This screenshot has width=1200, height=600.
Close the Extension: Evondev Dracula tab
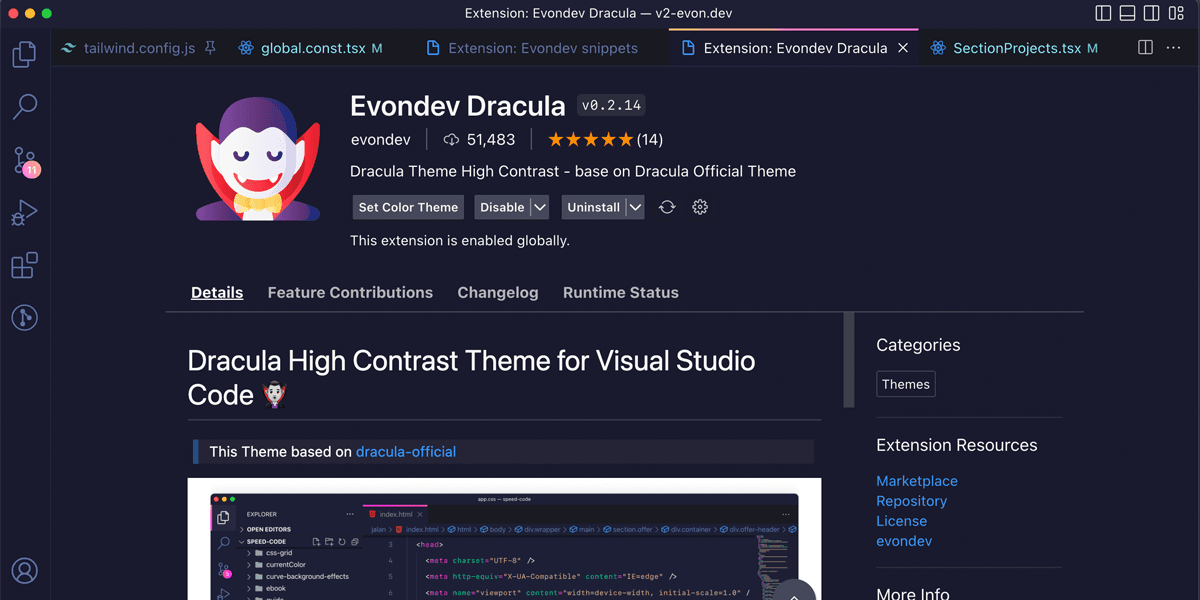(903, 47)
